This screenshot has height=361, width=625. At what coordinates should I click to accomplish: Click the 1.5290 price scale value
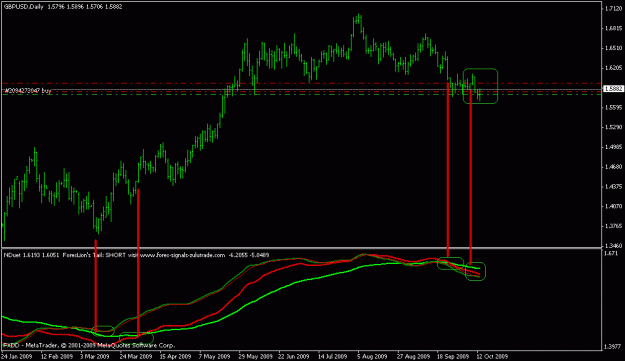click(613, 128)
